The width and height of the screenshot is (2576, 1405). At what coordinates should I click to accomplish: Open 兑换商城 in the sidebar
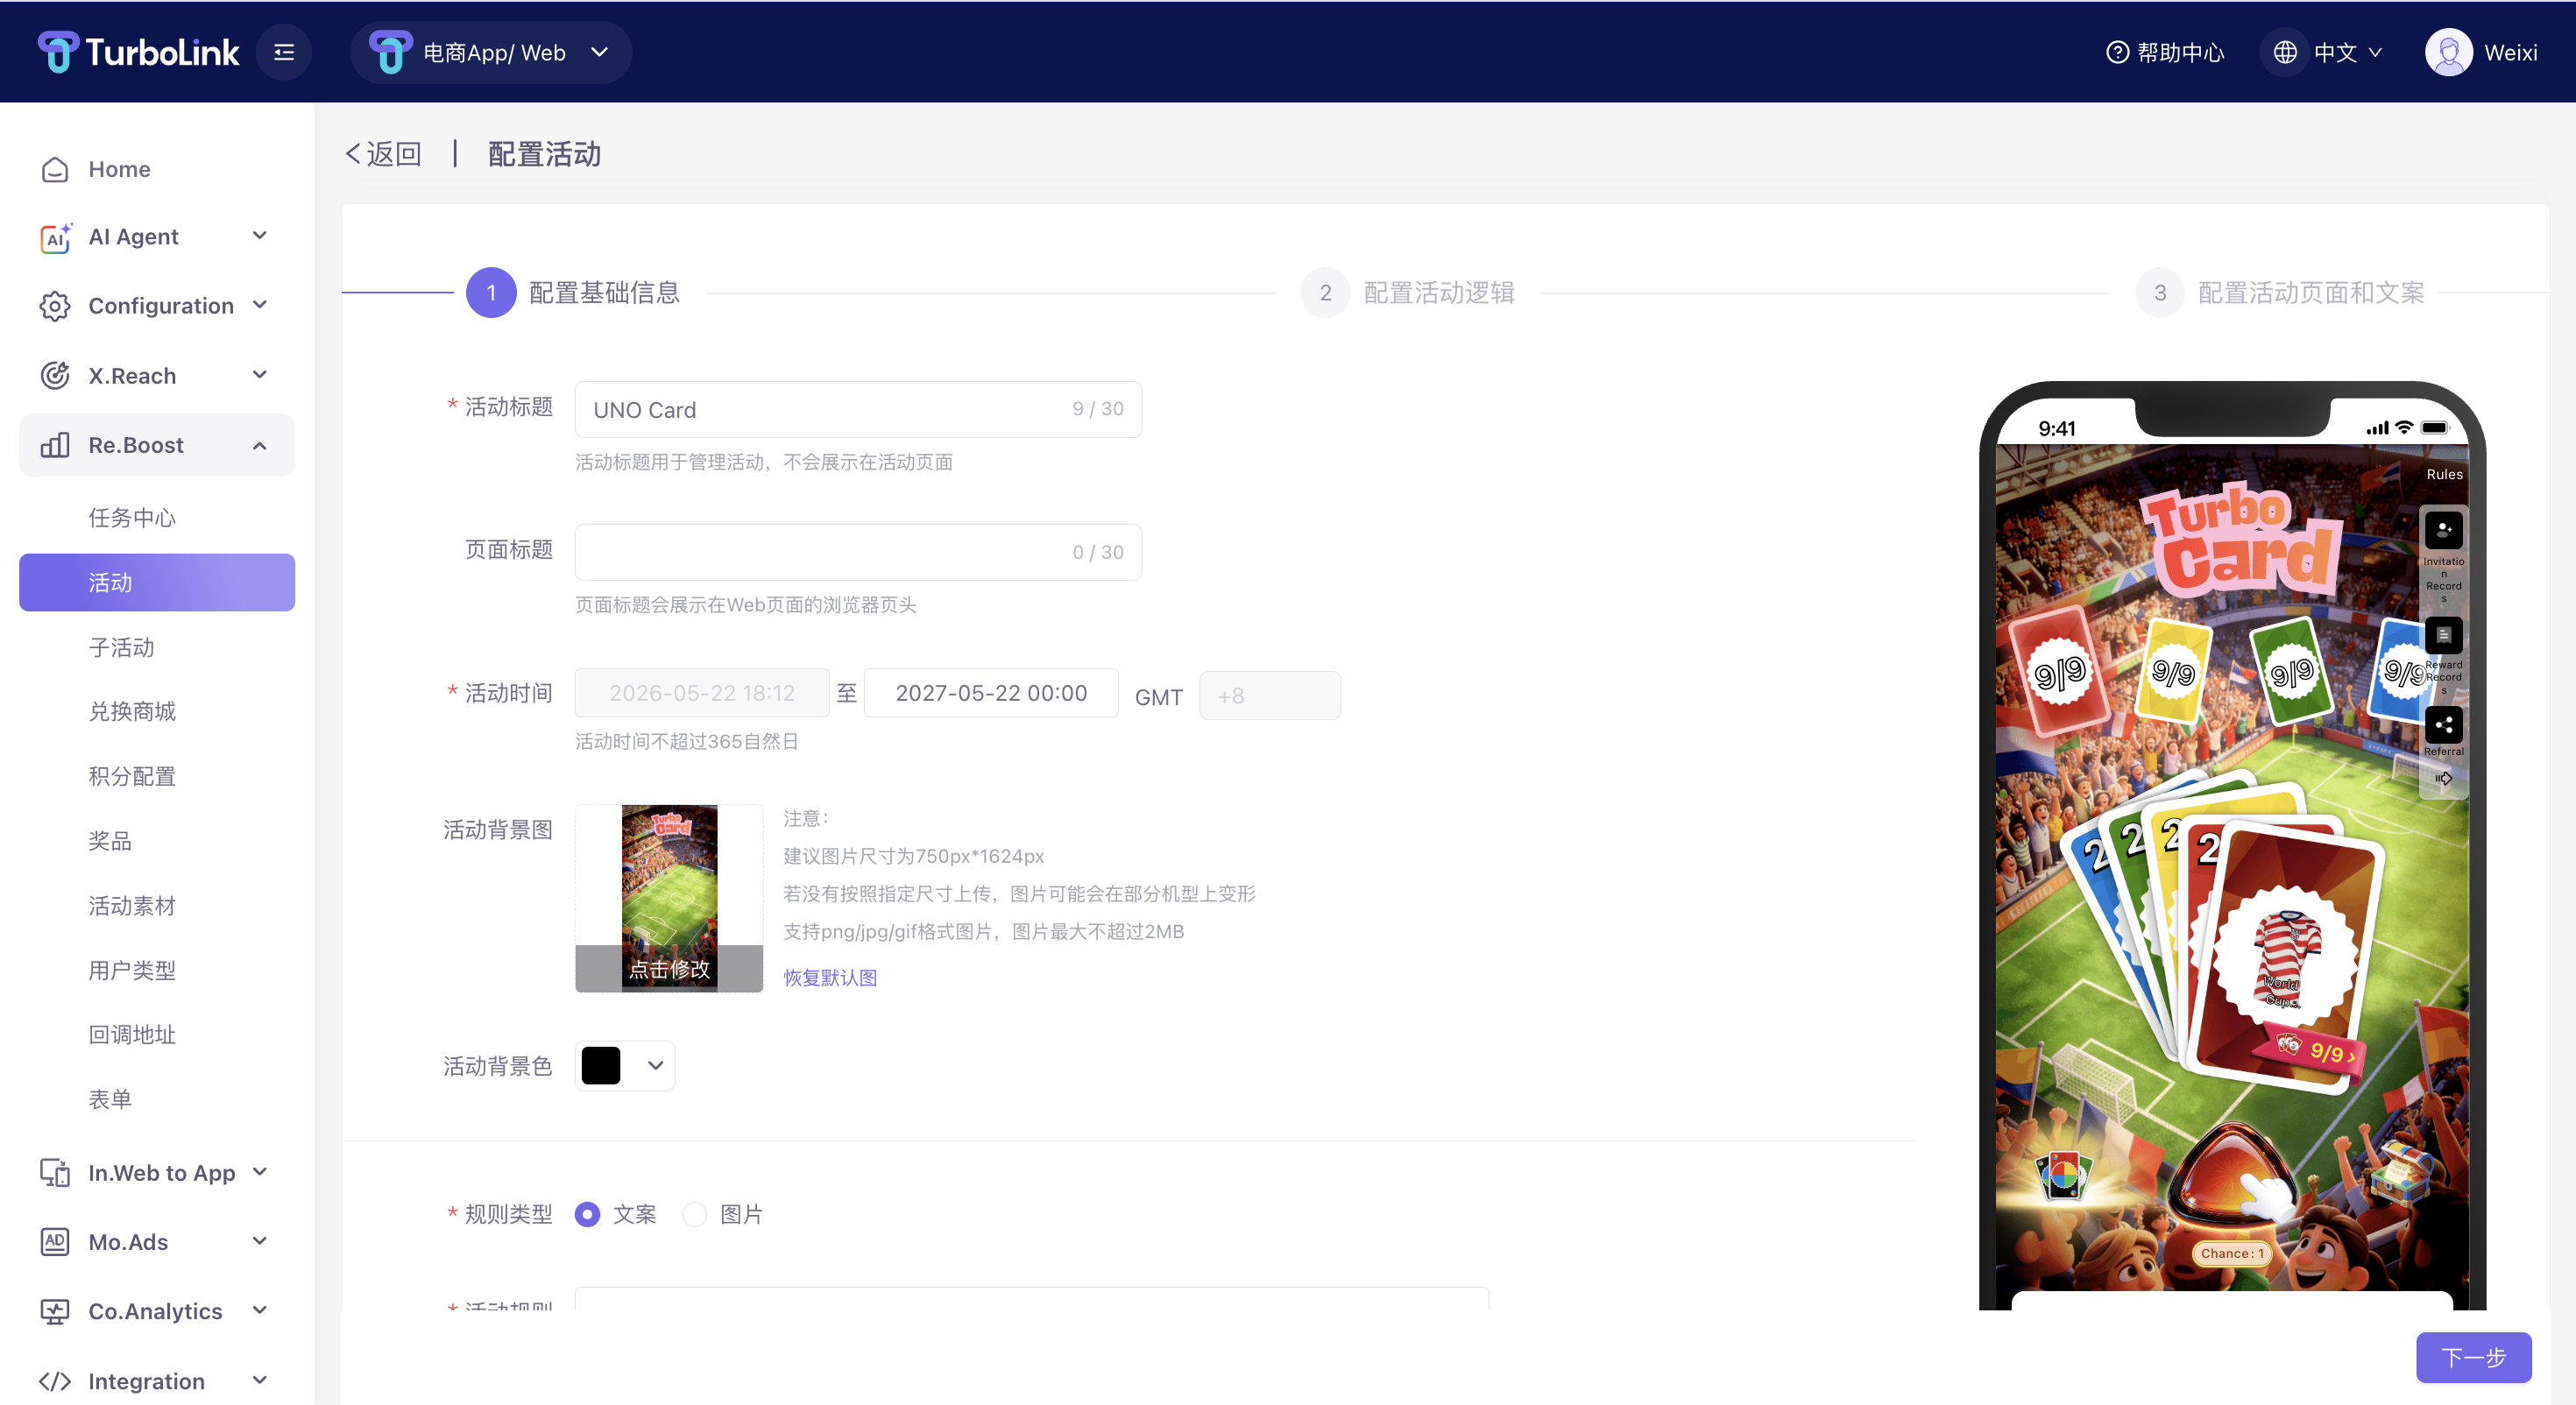click(x=132, y=711)
